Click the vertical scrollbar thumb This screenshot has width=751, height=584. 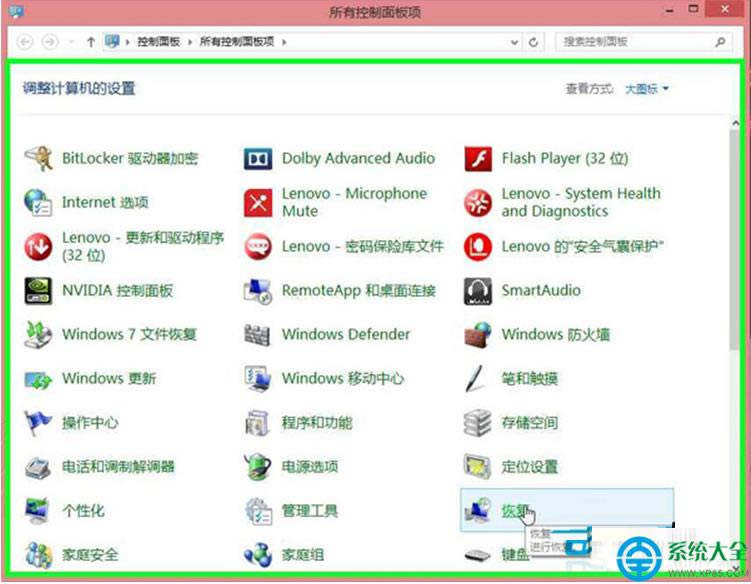[735, 240]
